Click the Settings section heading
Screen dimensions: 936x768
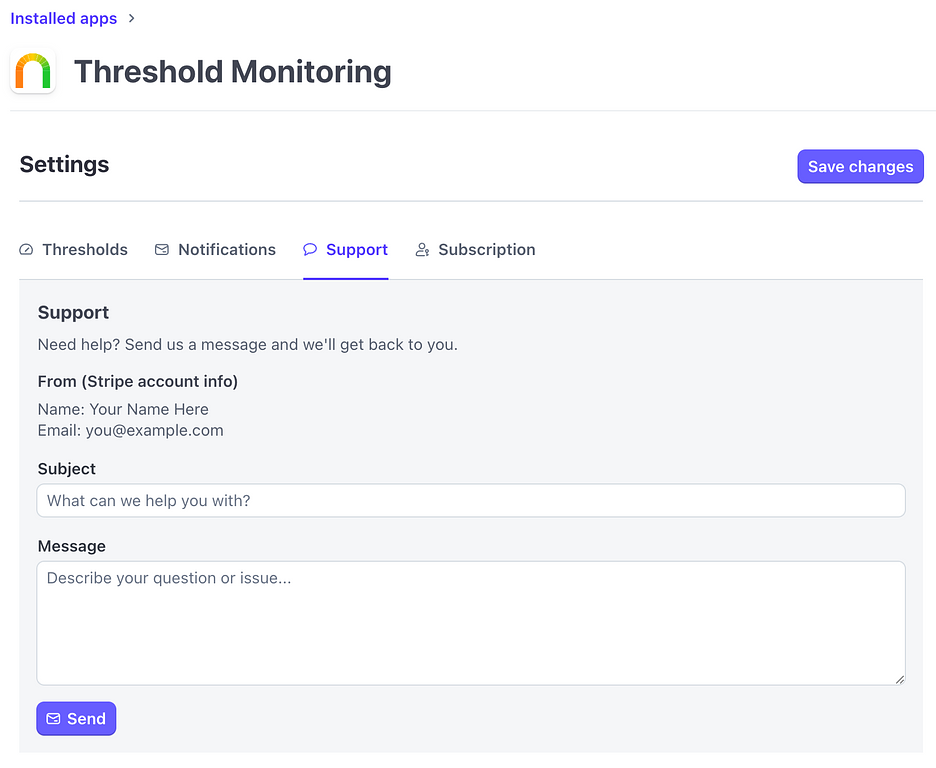click(64, 165)
